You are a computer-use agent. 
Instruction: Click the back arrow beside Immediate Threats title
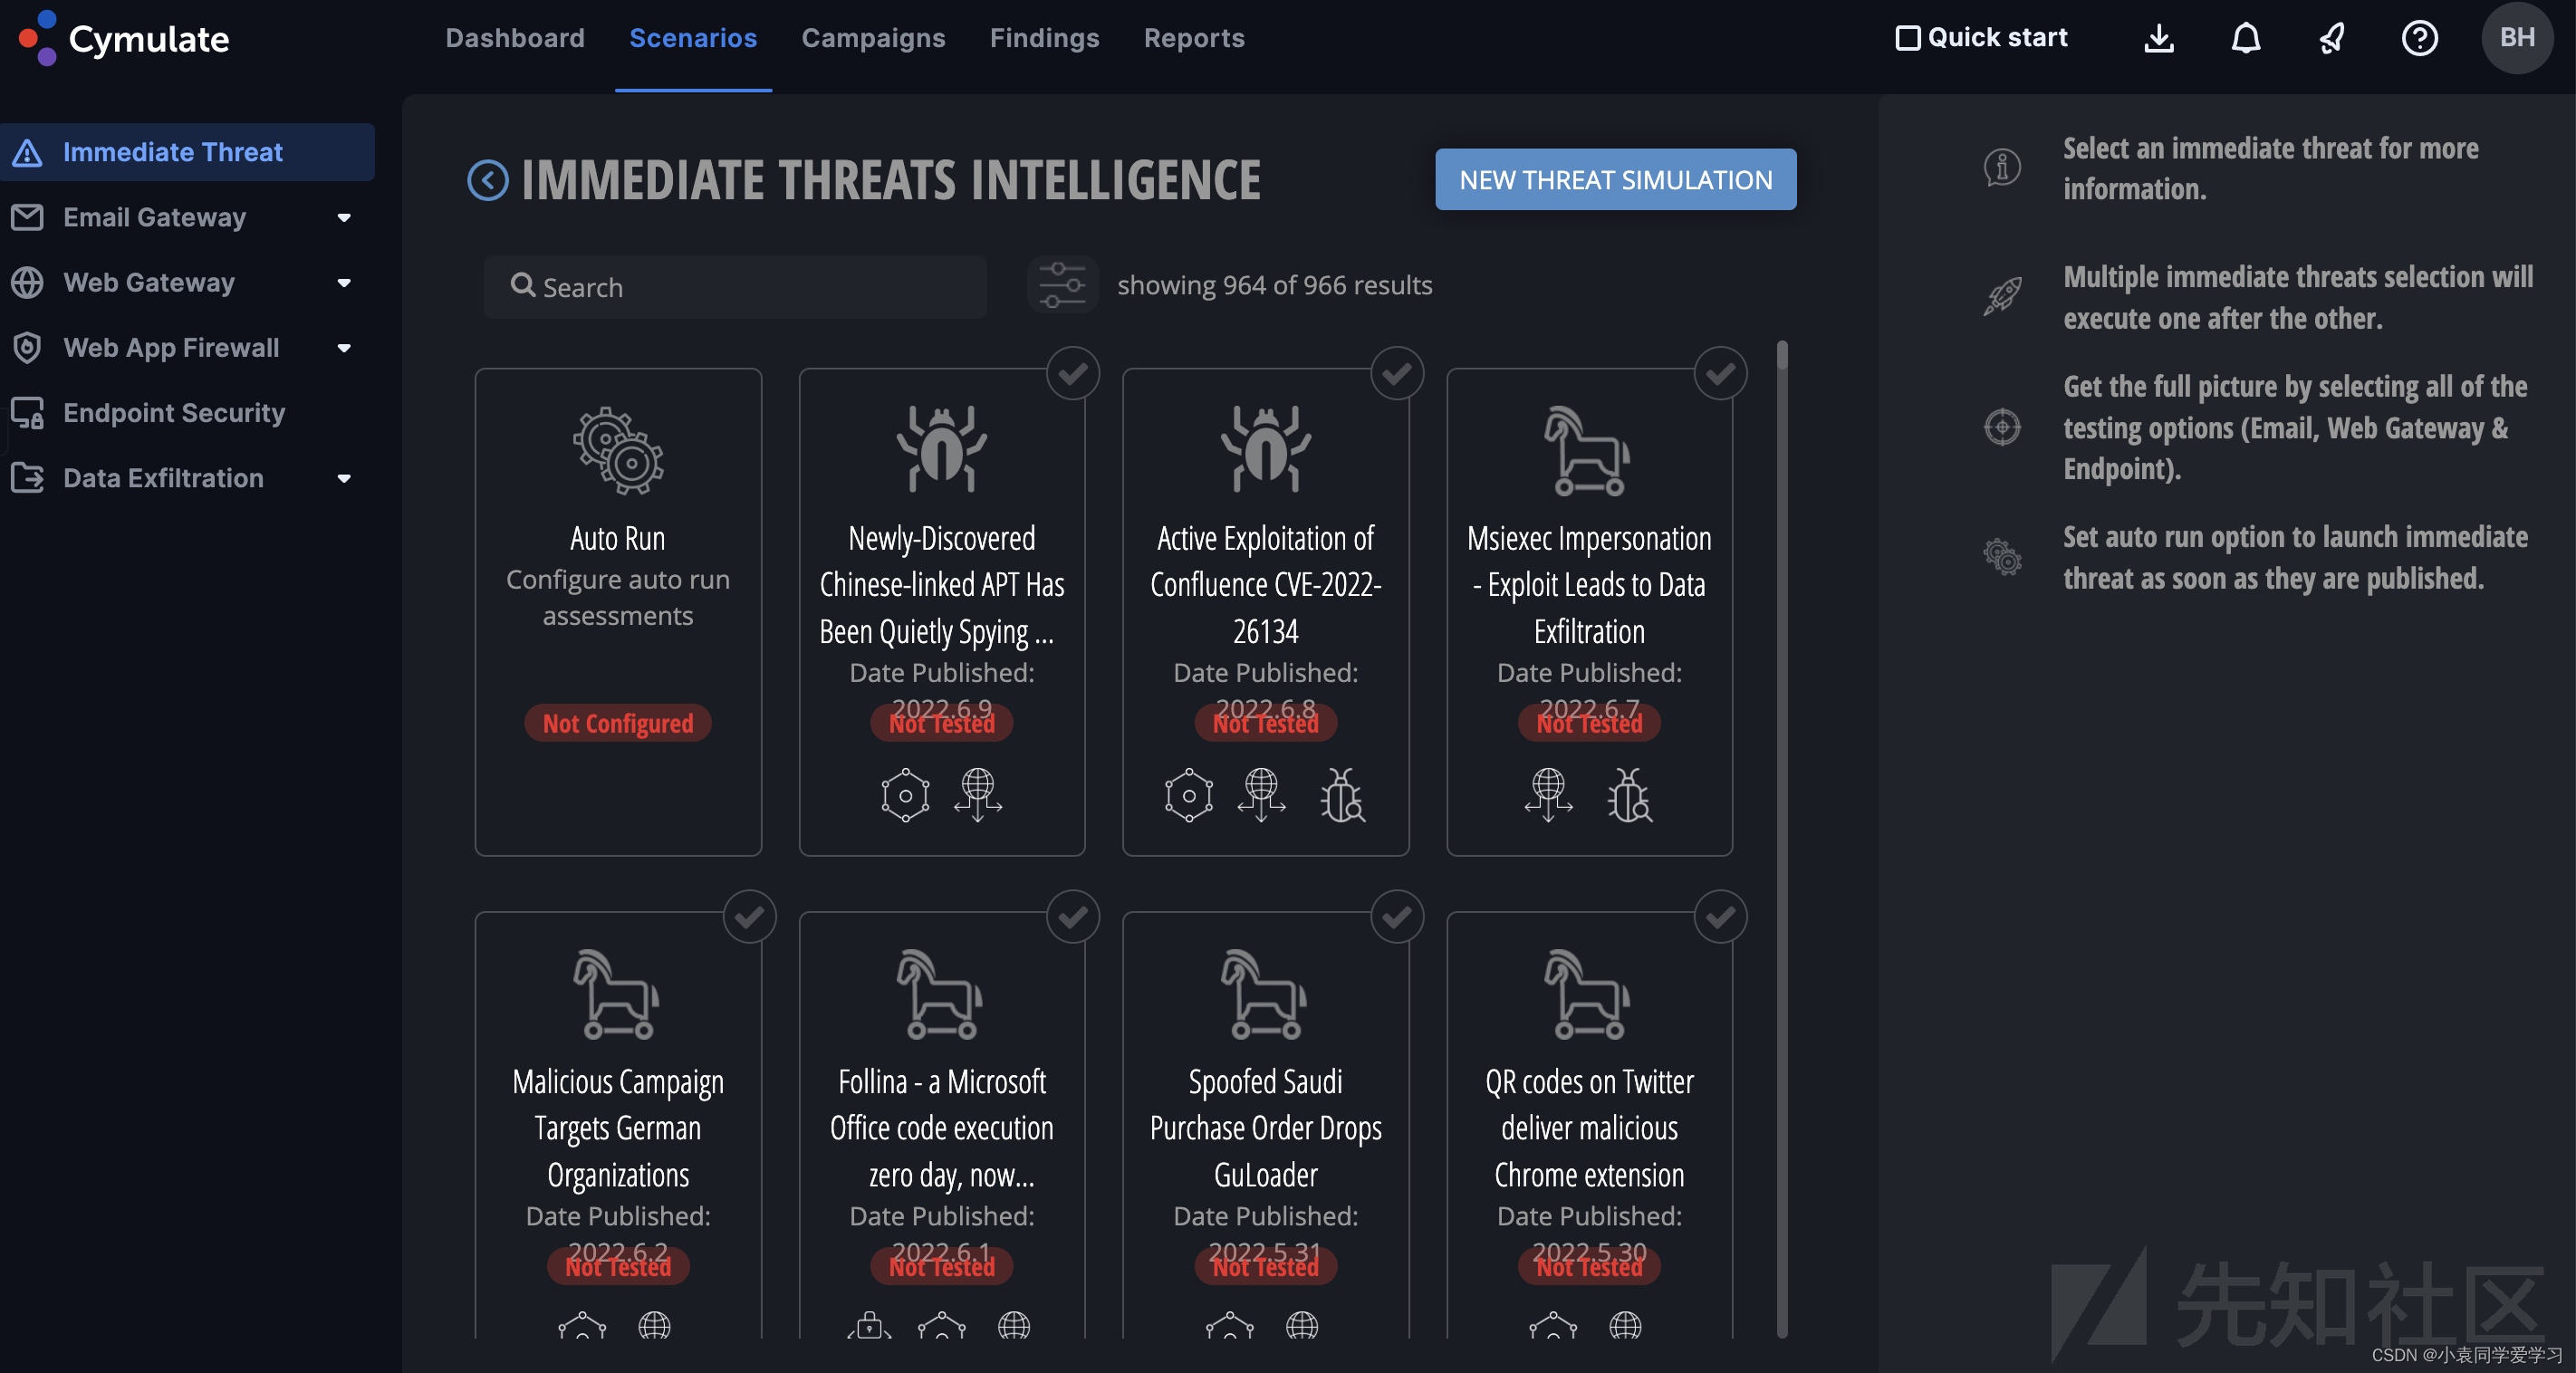[x=488, y=180]
